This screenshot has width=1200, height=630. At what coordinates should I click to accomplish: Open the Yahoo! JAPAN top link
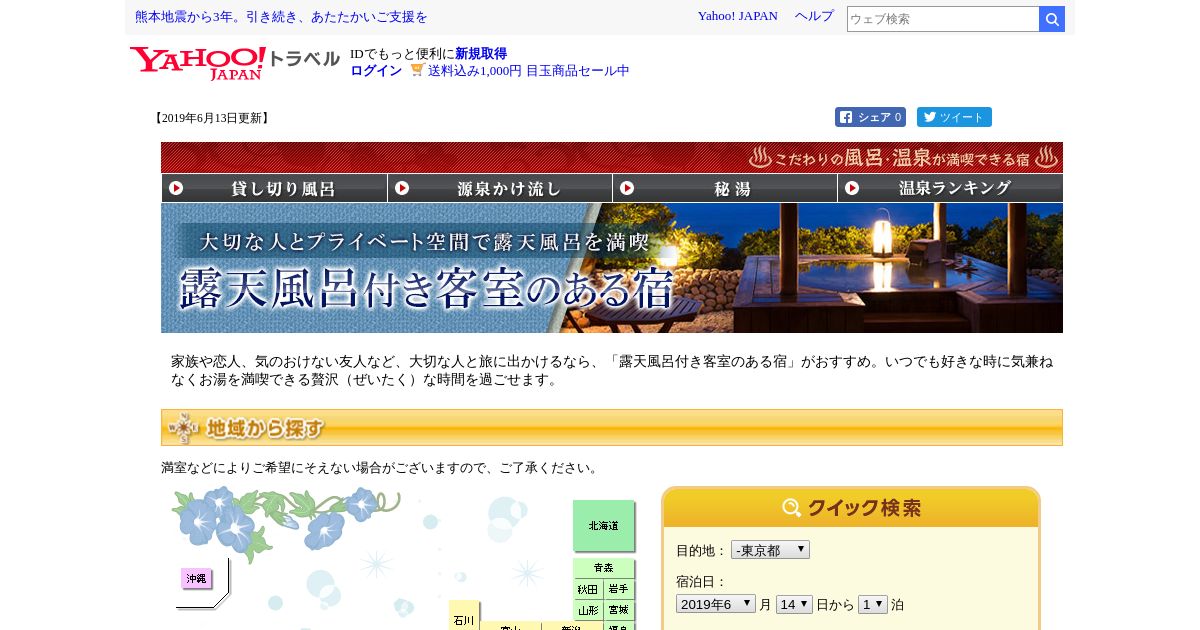pyautogui.click(x=738, y=16)
